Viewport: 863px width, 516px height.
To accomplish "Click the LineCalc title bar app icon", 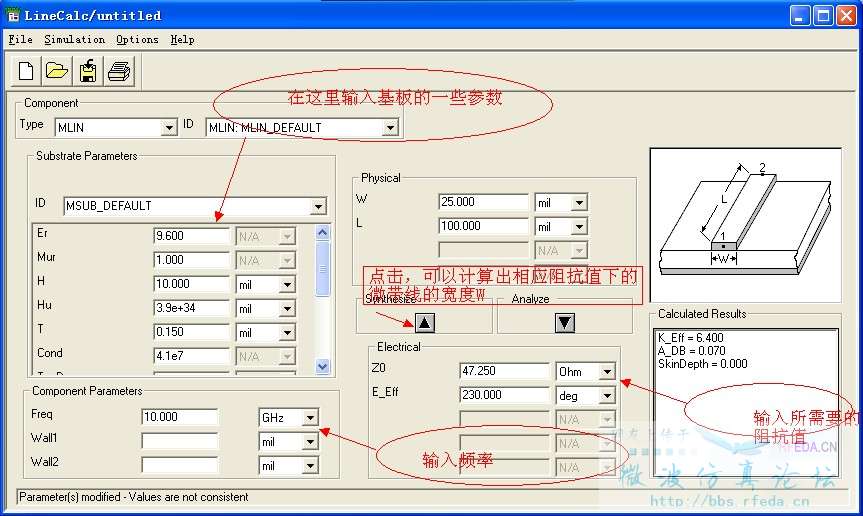I will click(13, 15).
